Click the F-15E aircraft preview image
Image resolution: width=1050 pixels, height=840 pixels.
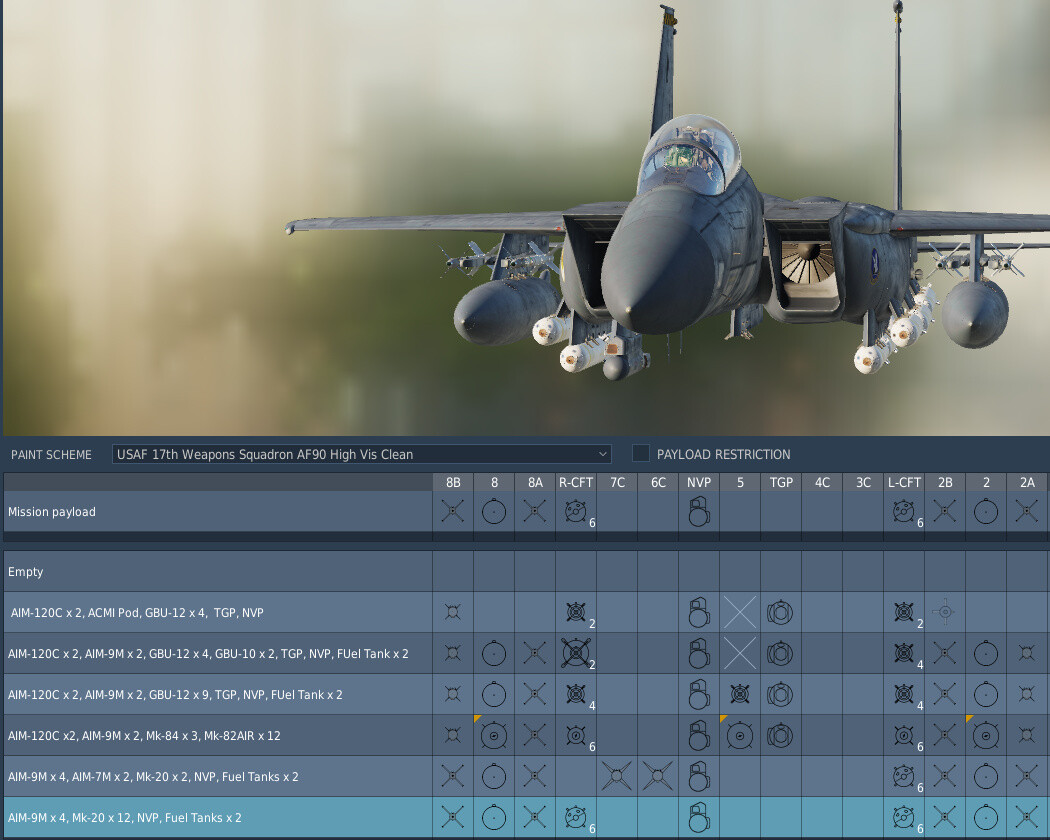click(x=526, y=218)
